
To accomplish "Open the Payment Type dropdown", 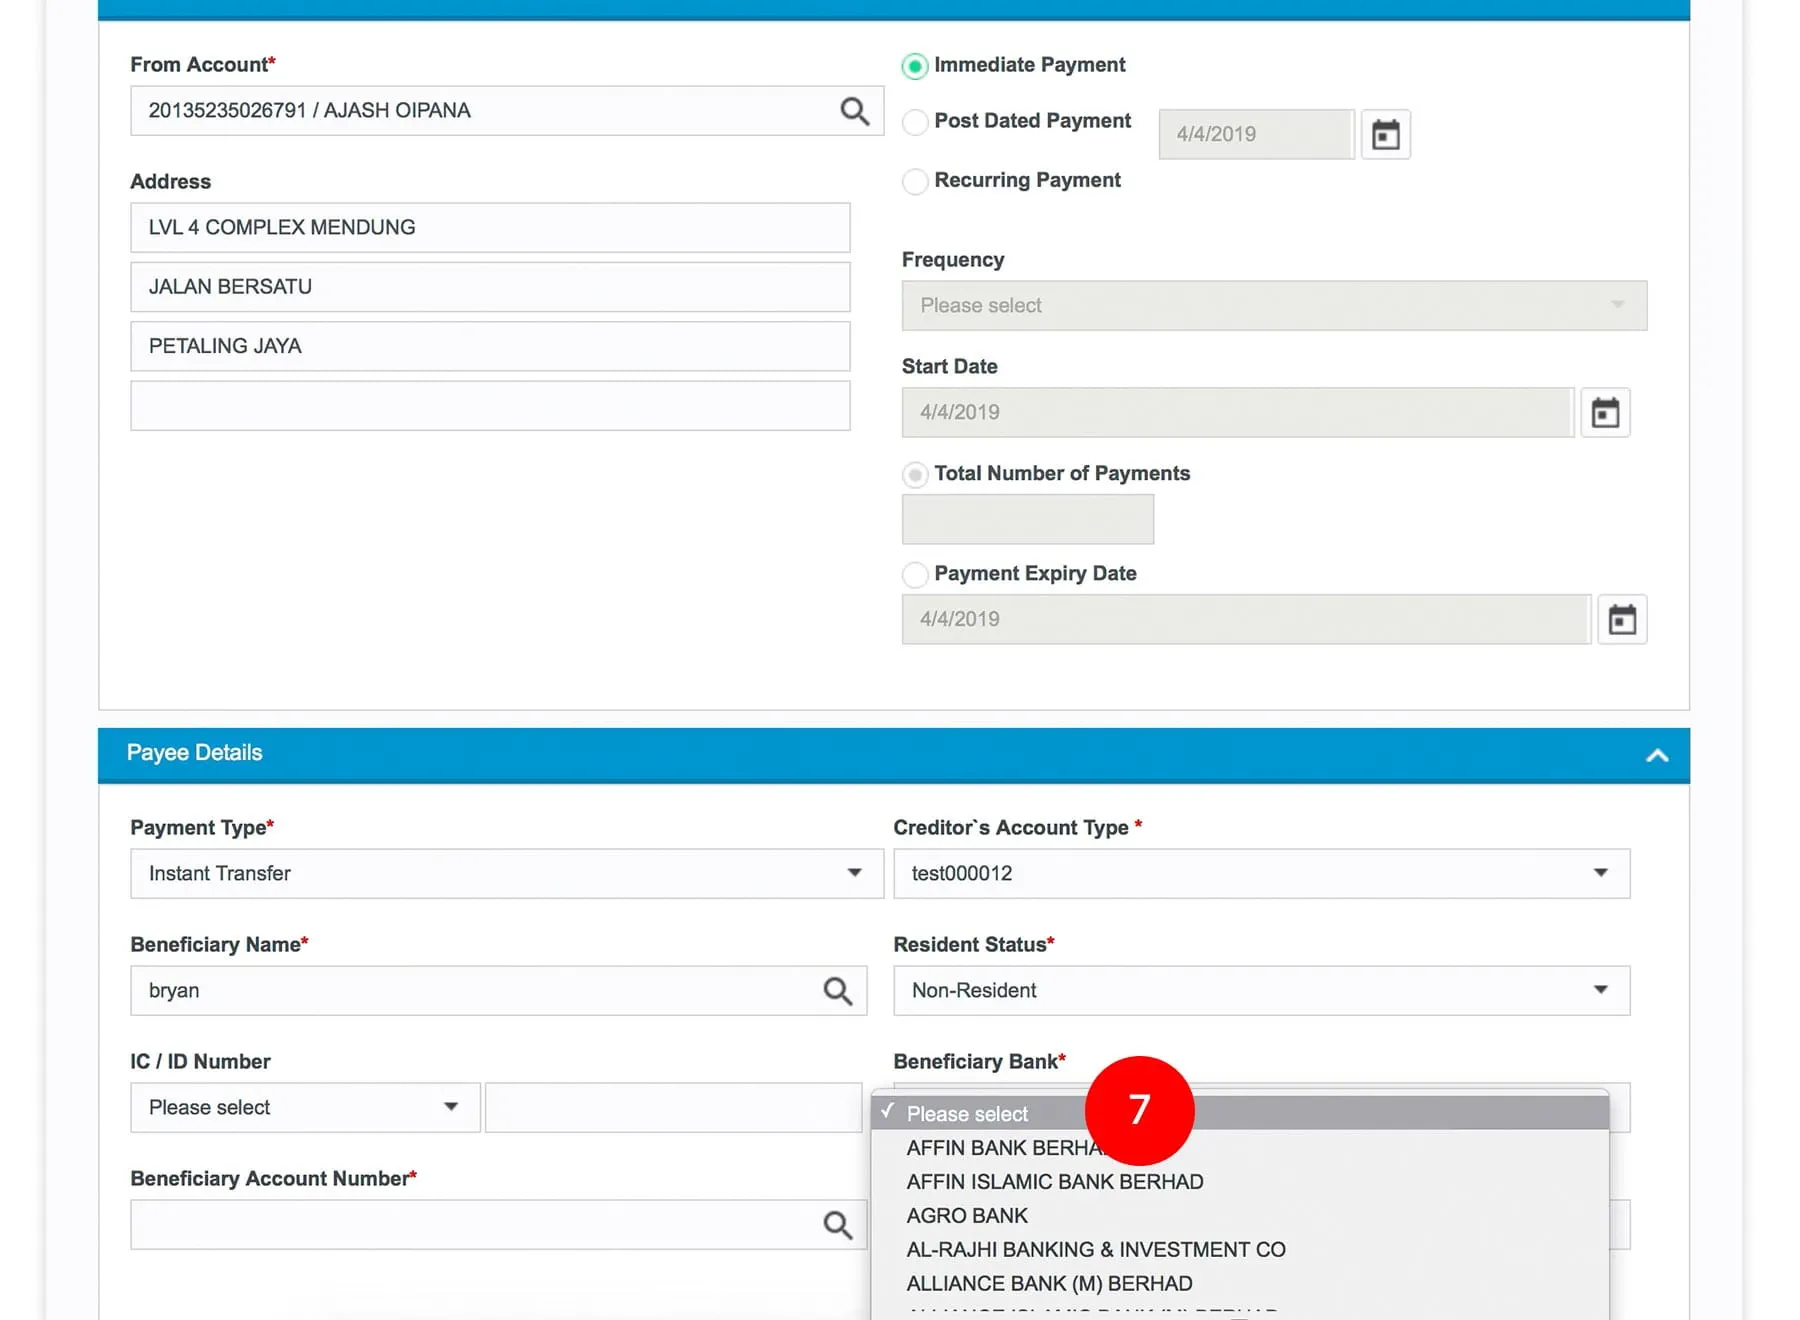I will [x=506, y=874].
